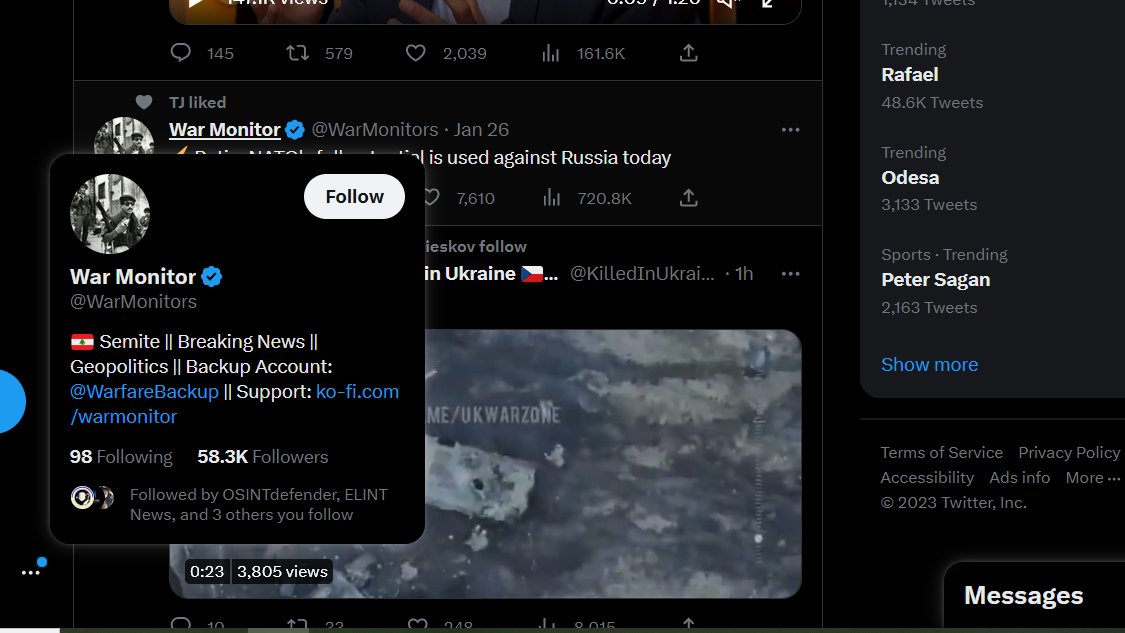
Task: View the 98 Following list
Action: pyautogui.click(x=121, y=457)
